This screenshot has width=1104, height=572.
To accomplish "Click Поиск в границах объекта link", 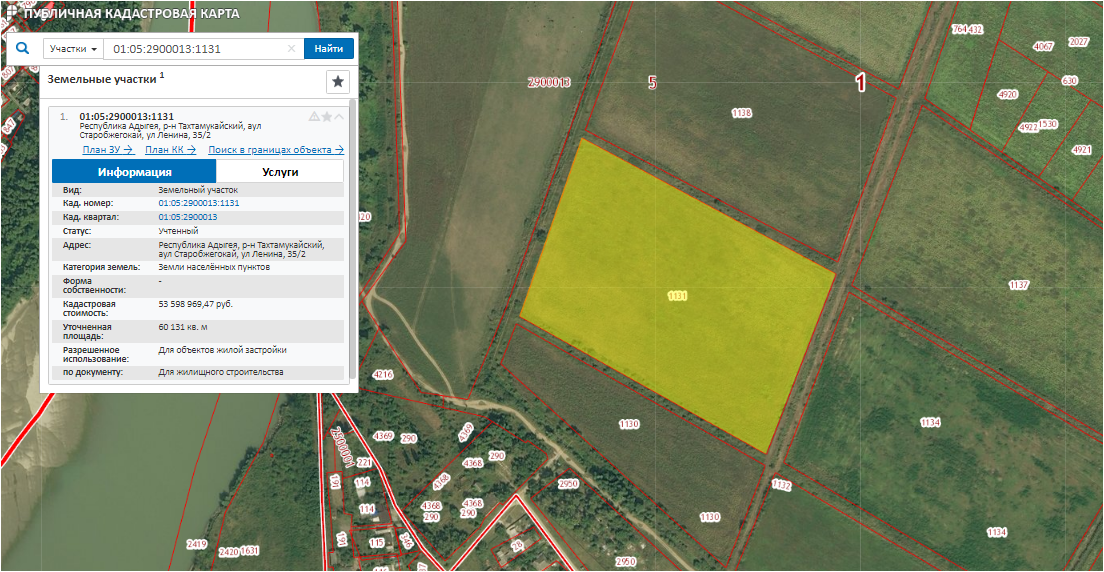I will (x=276, y=150).
